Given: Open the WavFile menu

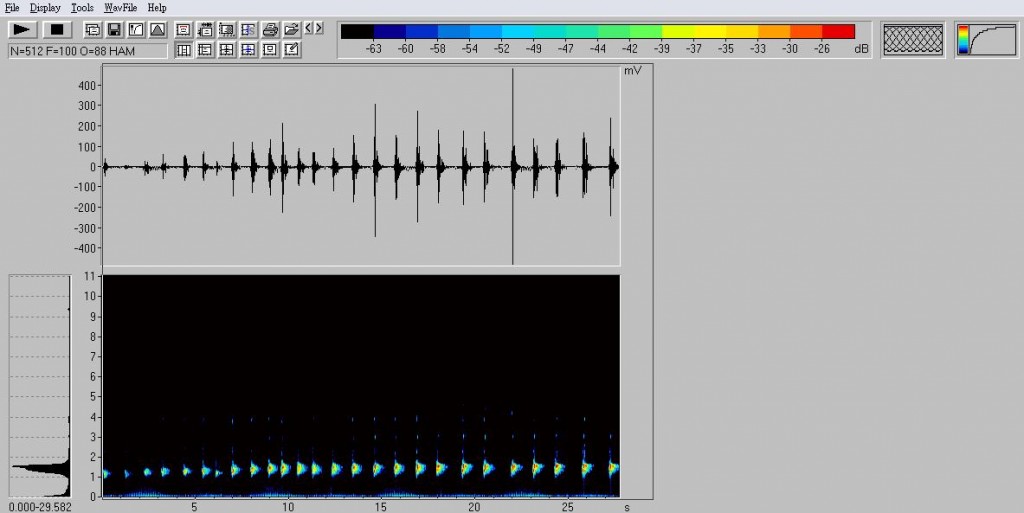Looking at the screenshot, I should tap(121, 7).
